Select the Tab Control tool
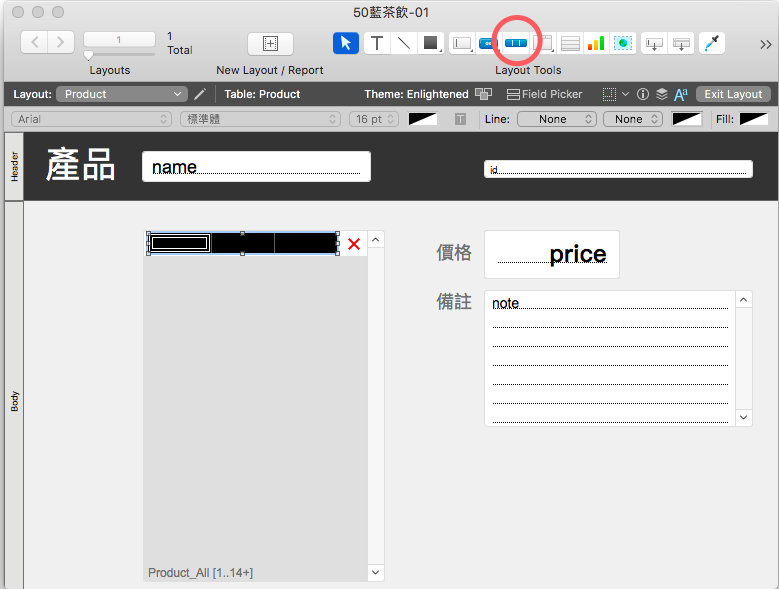779x589 pixels. pos(544,43)
